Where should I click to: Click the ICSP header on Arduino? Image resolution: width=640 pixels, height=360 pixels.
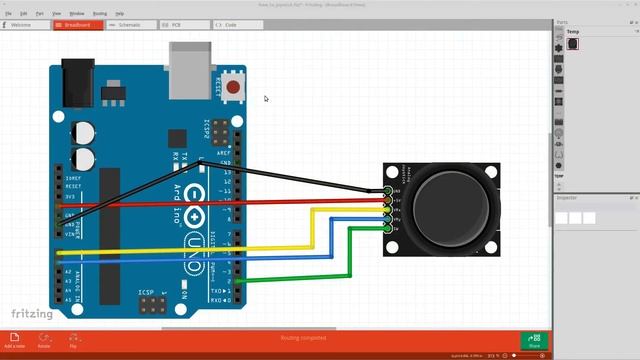pos(153,305)
